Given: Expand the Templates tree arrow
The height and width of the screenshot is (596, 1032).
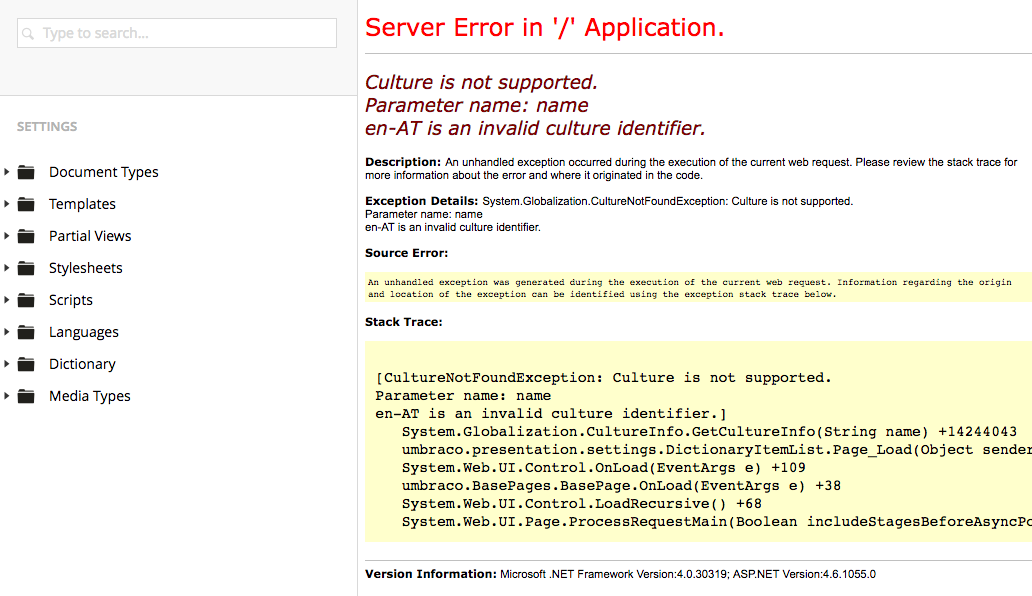Looking at the screenshot, I should coord(7,204).
